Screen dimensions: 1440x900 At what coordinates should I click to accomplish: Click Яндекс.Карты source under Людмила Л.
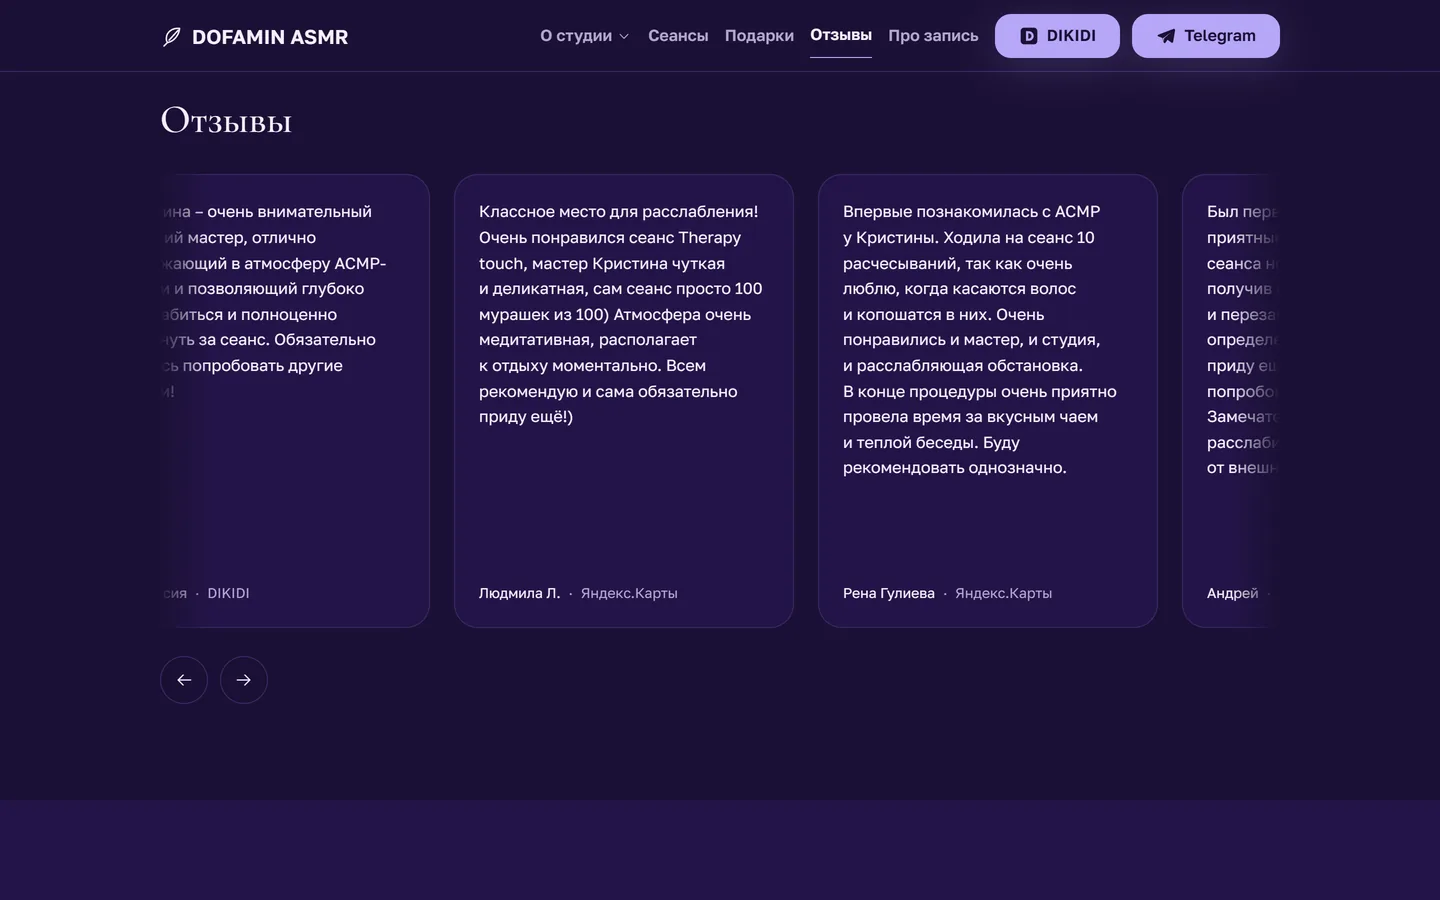pyautogui.click(x=629, y=593)
